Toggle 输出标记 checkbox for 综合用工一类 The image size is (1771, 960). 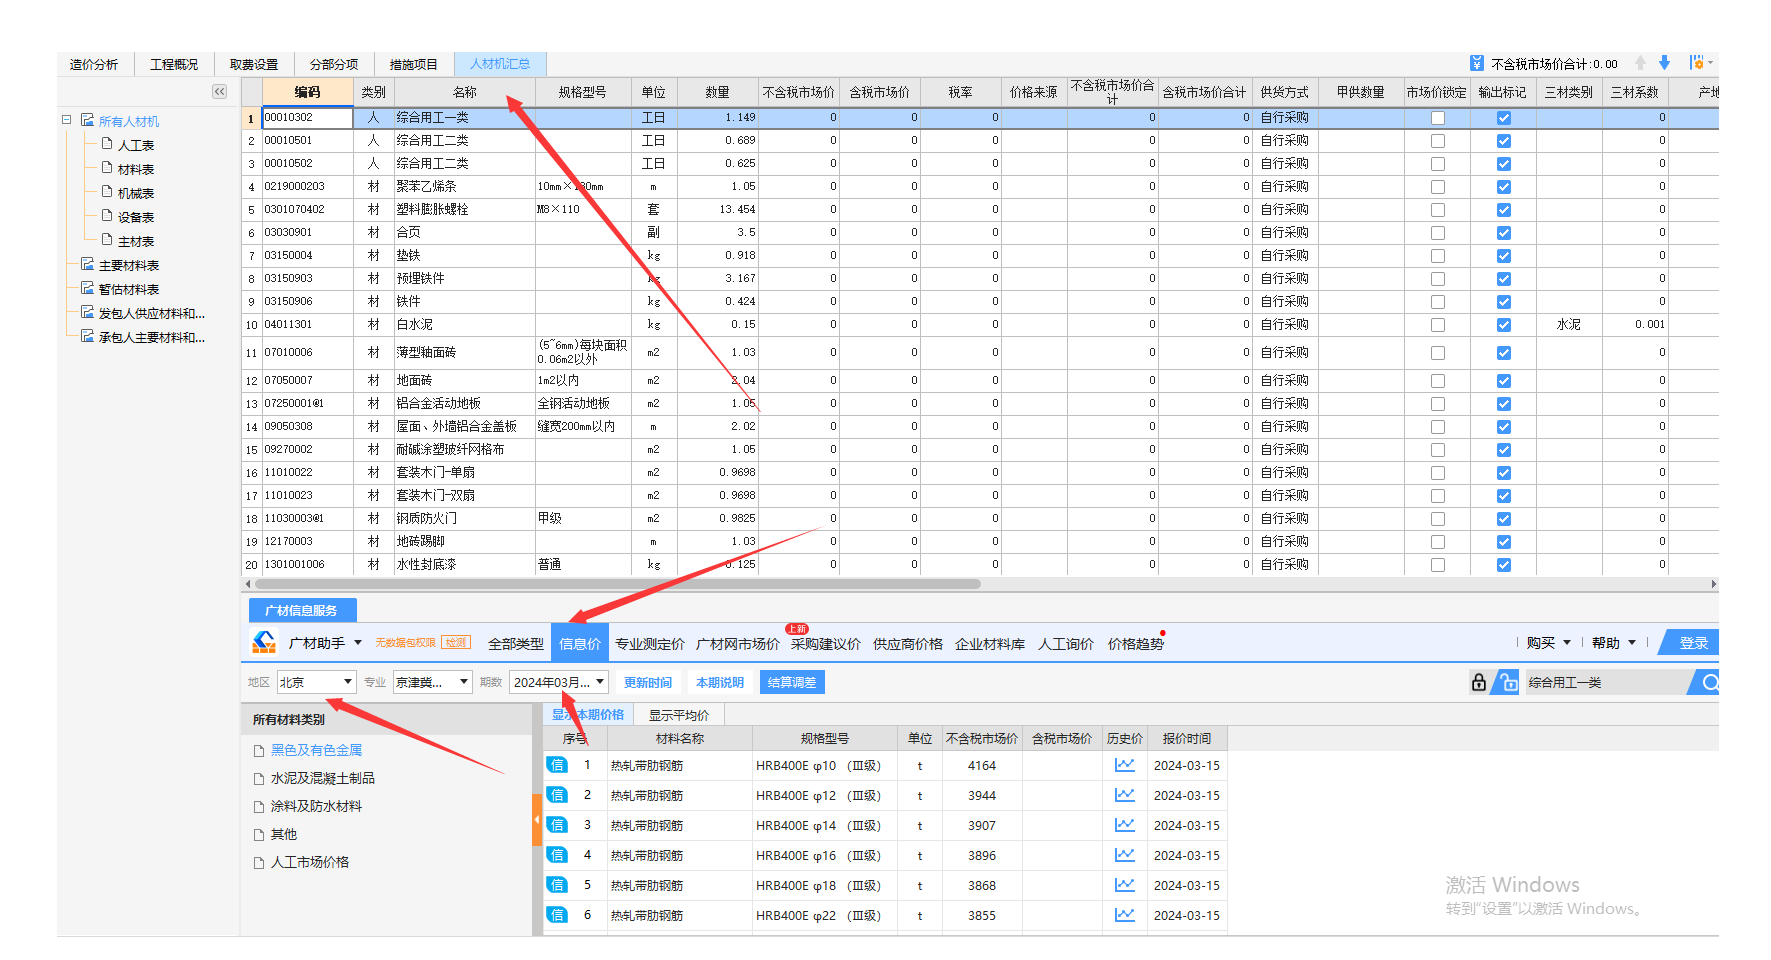coord(1504,118)
